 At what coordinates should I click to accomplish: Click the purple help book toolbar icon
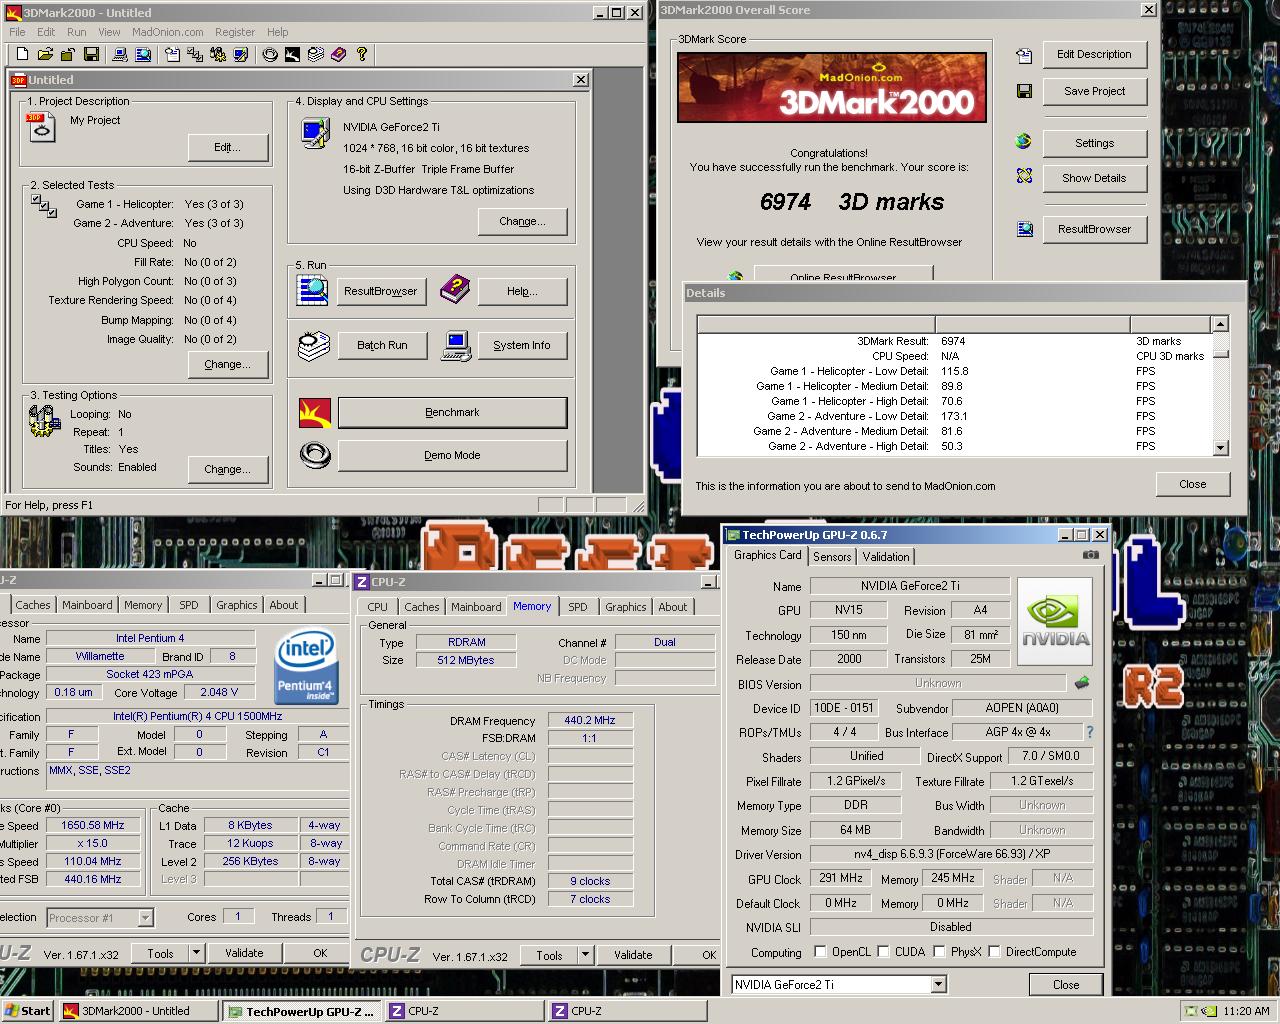click(339, 54)
